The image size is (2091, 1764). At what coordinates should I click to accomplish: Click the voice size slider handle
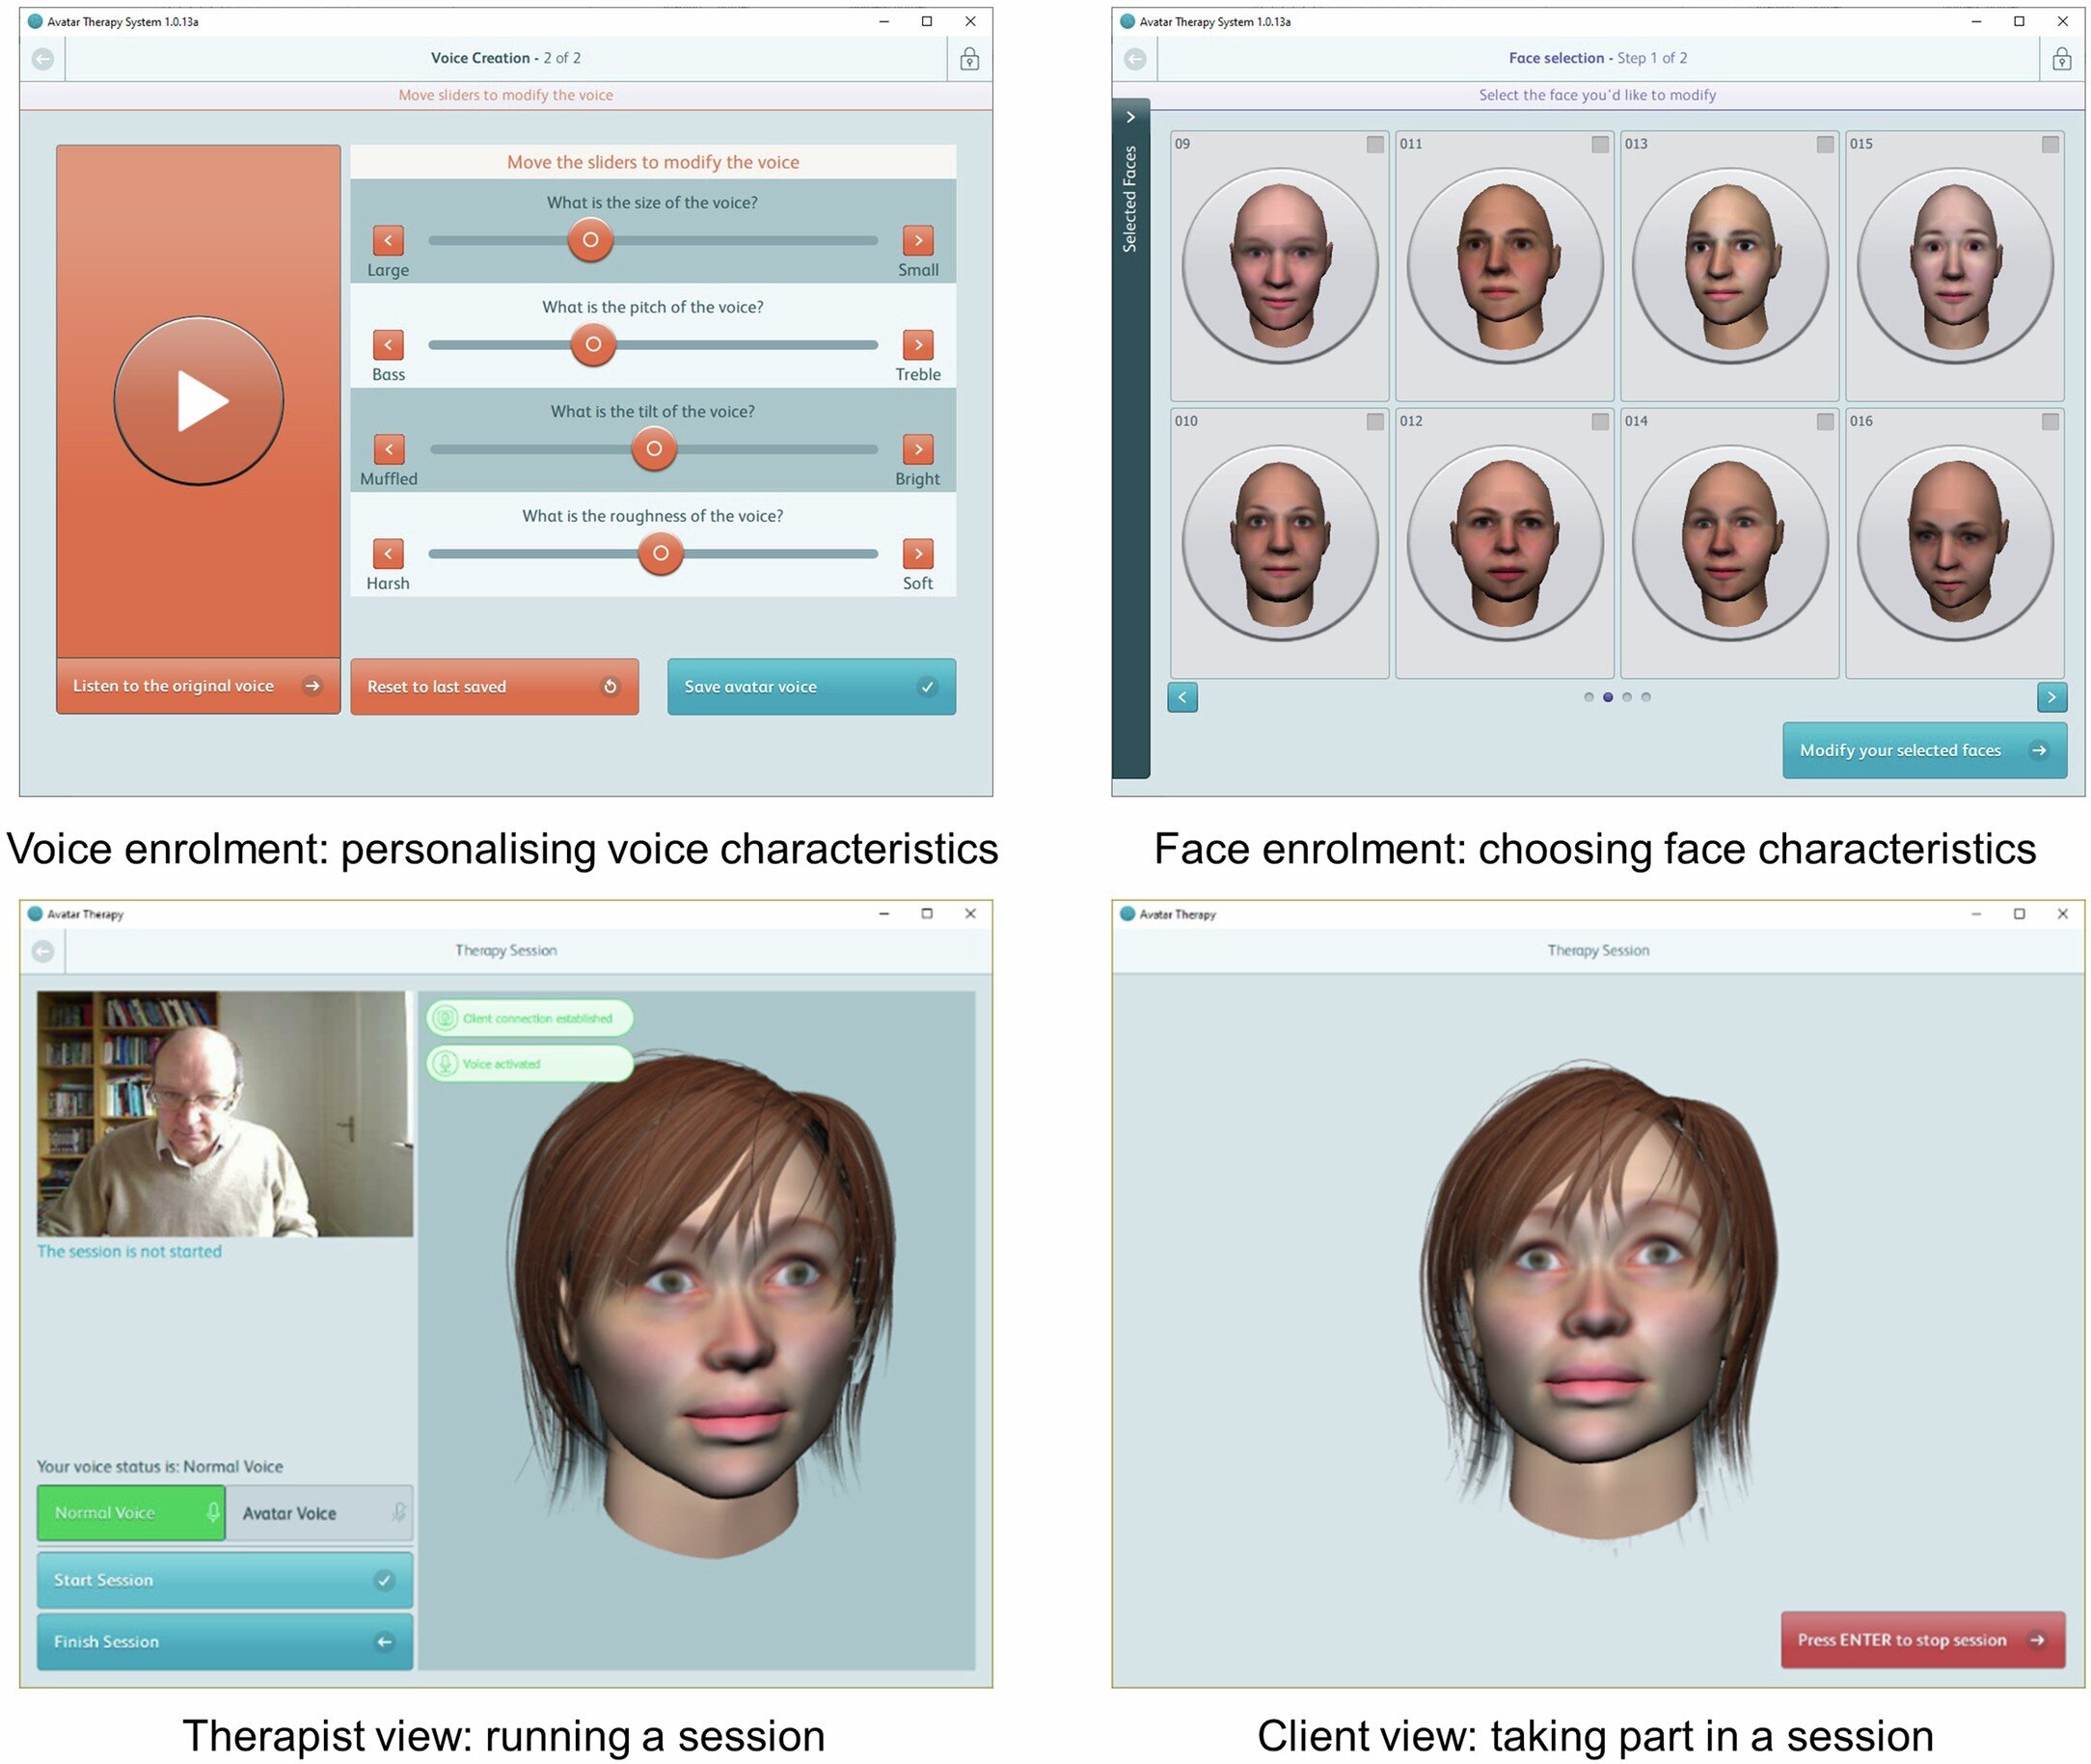590,240
